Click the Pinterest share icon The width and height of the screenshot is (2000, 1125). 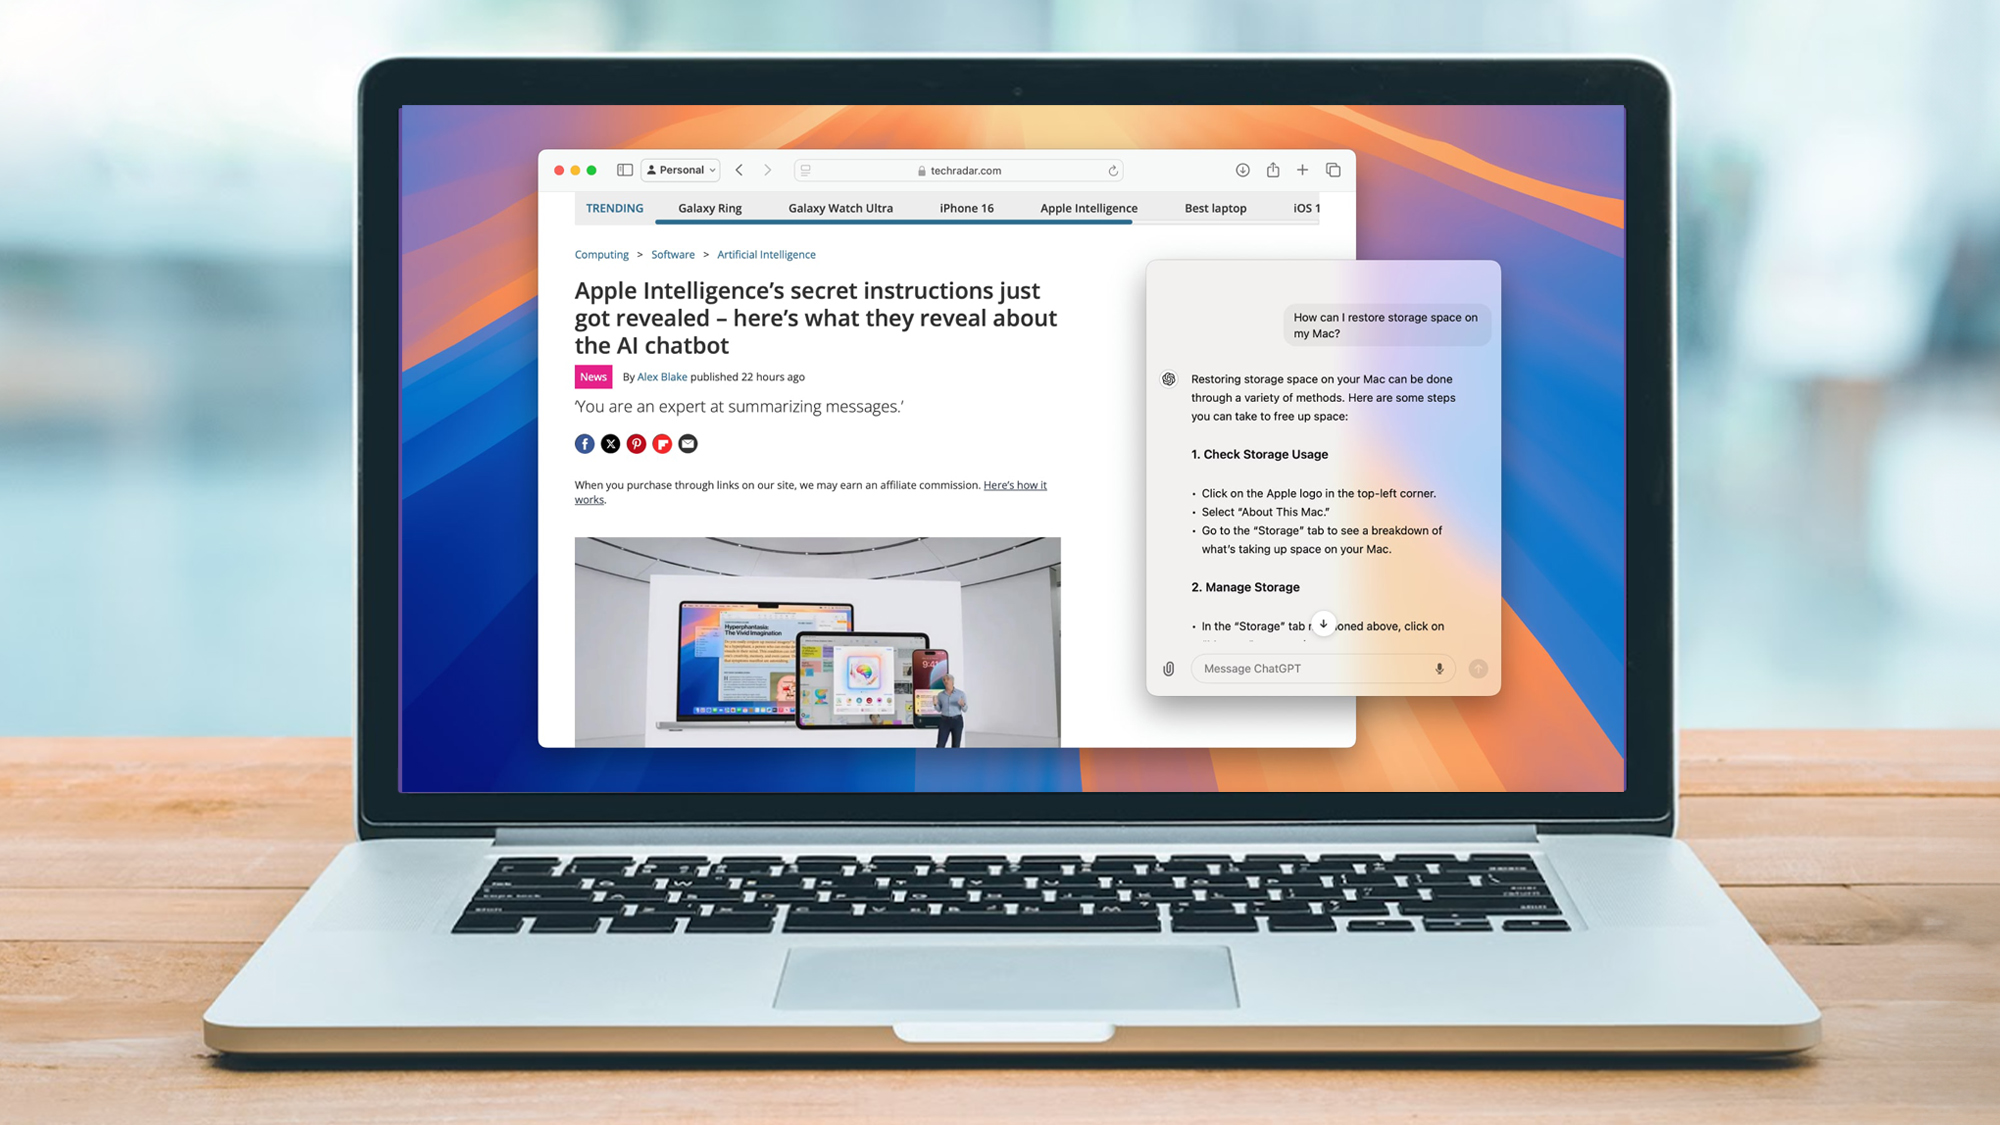(636, 442)
